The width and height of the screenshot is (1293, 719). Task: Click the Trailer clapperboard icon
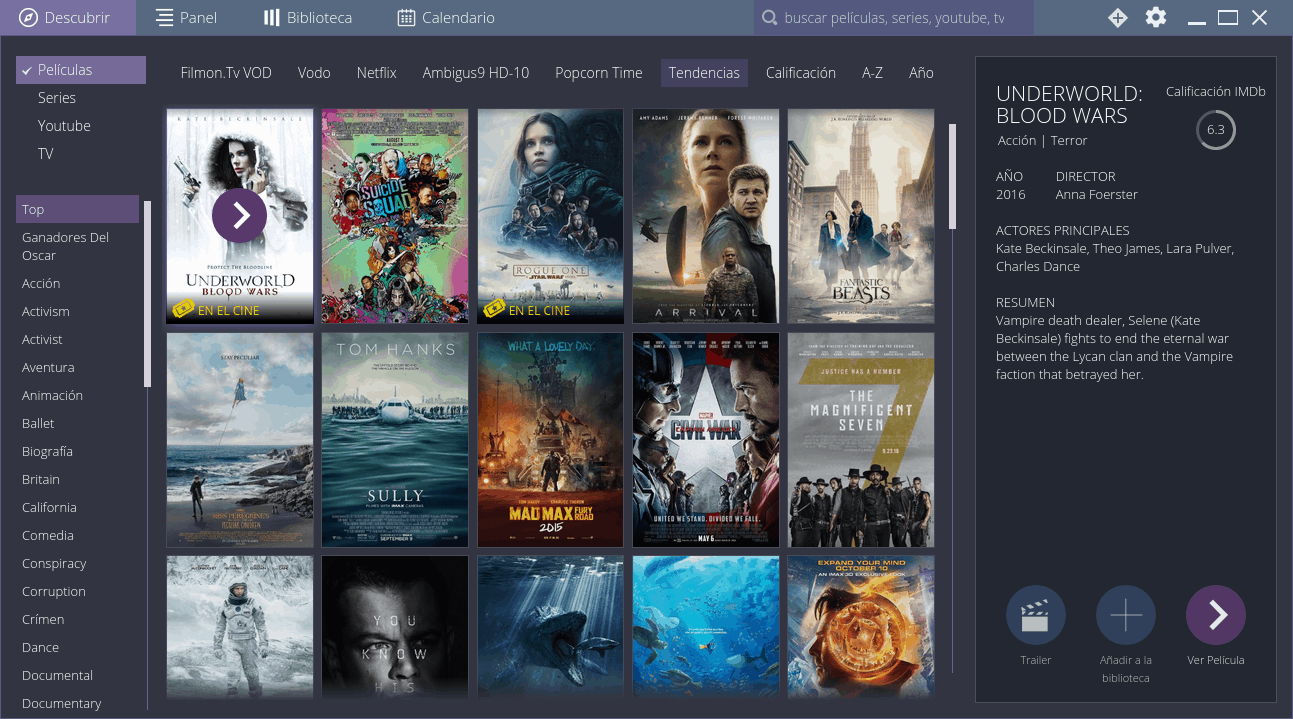(1035, 615)
